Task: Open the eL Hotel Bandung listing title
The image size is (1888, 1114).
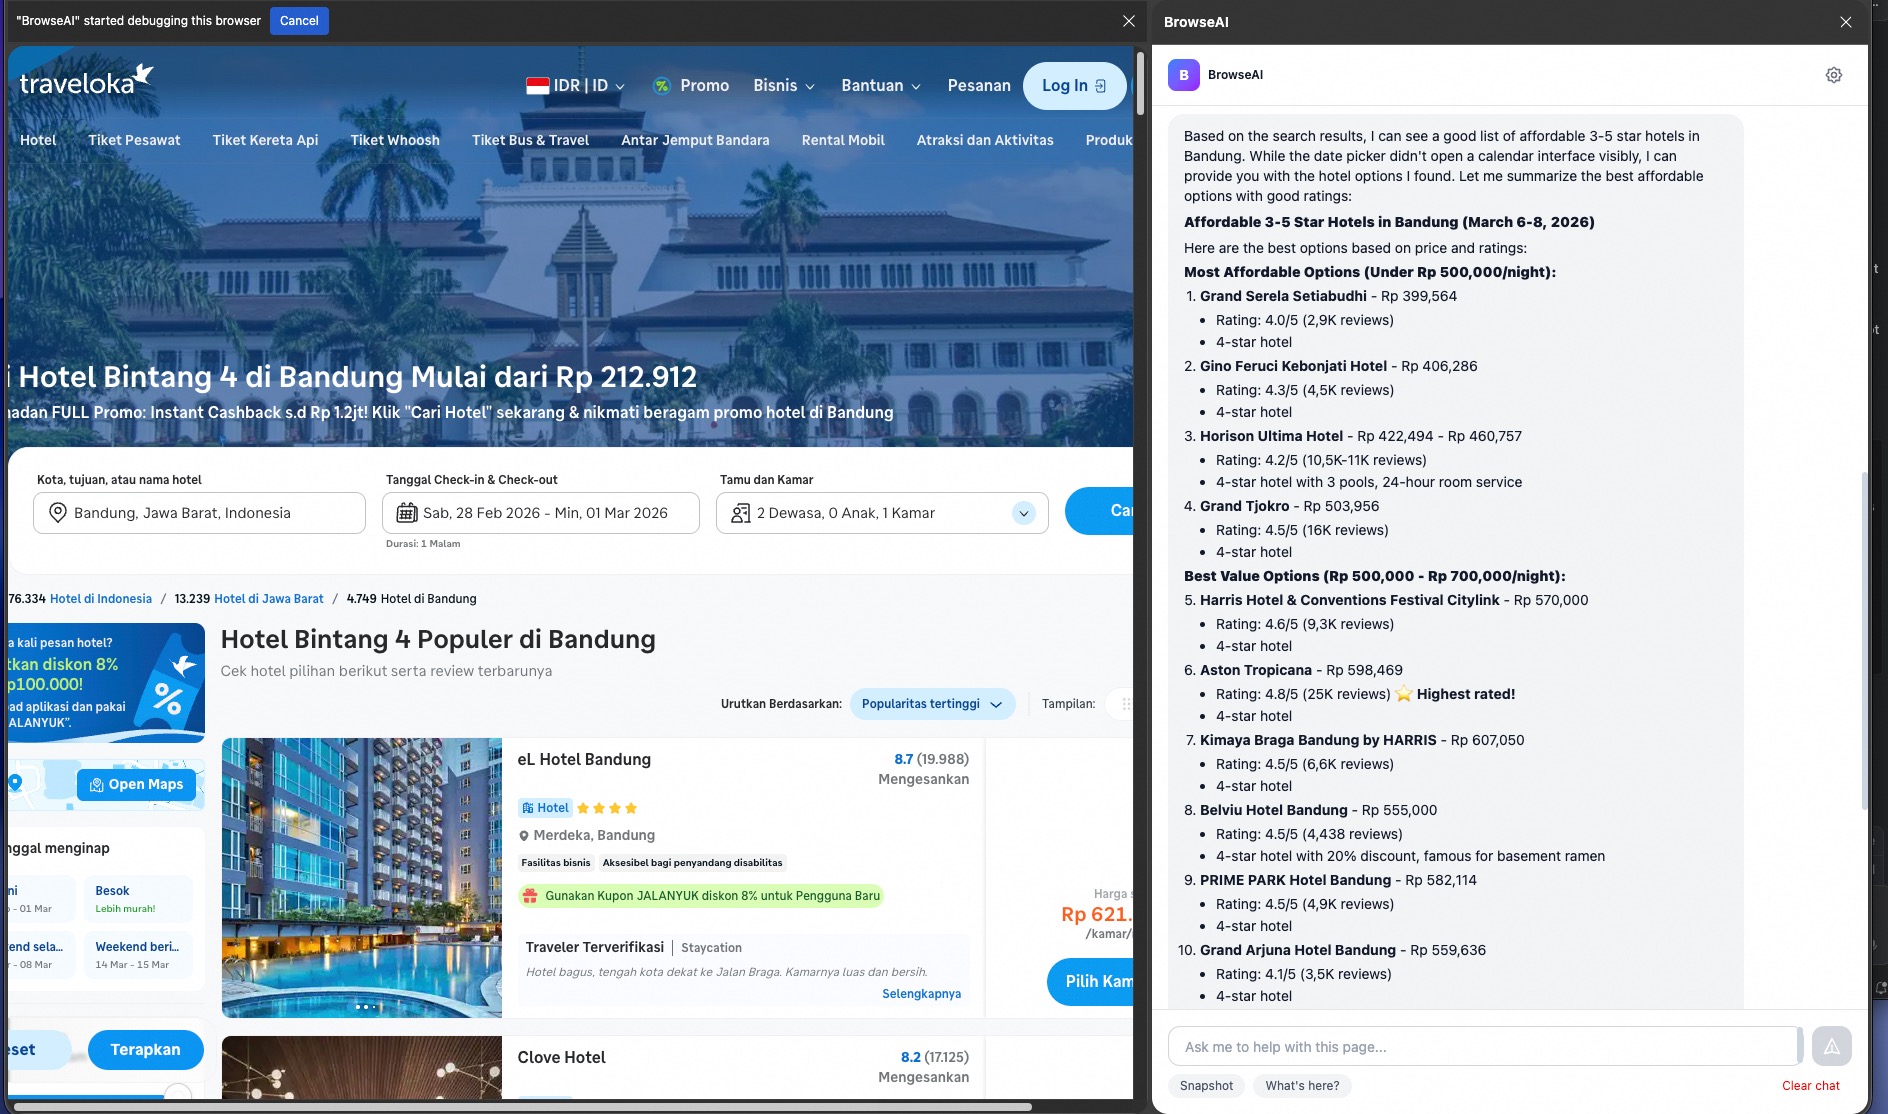Action: coord(584,760)
